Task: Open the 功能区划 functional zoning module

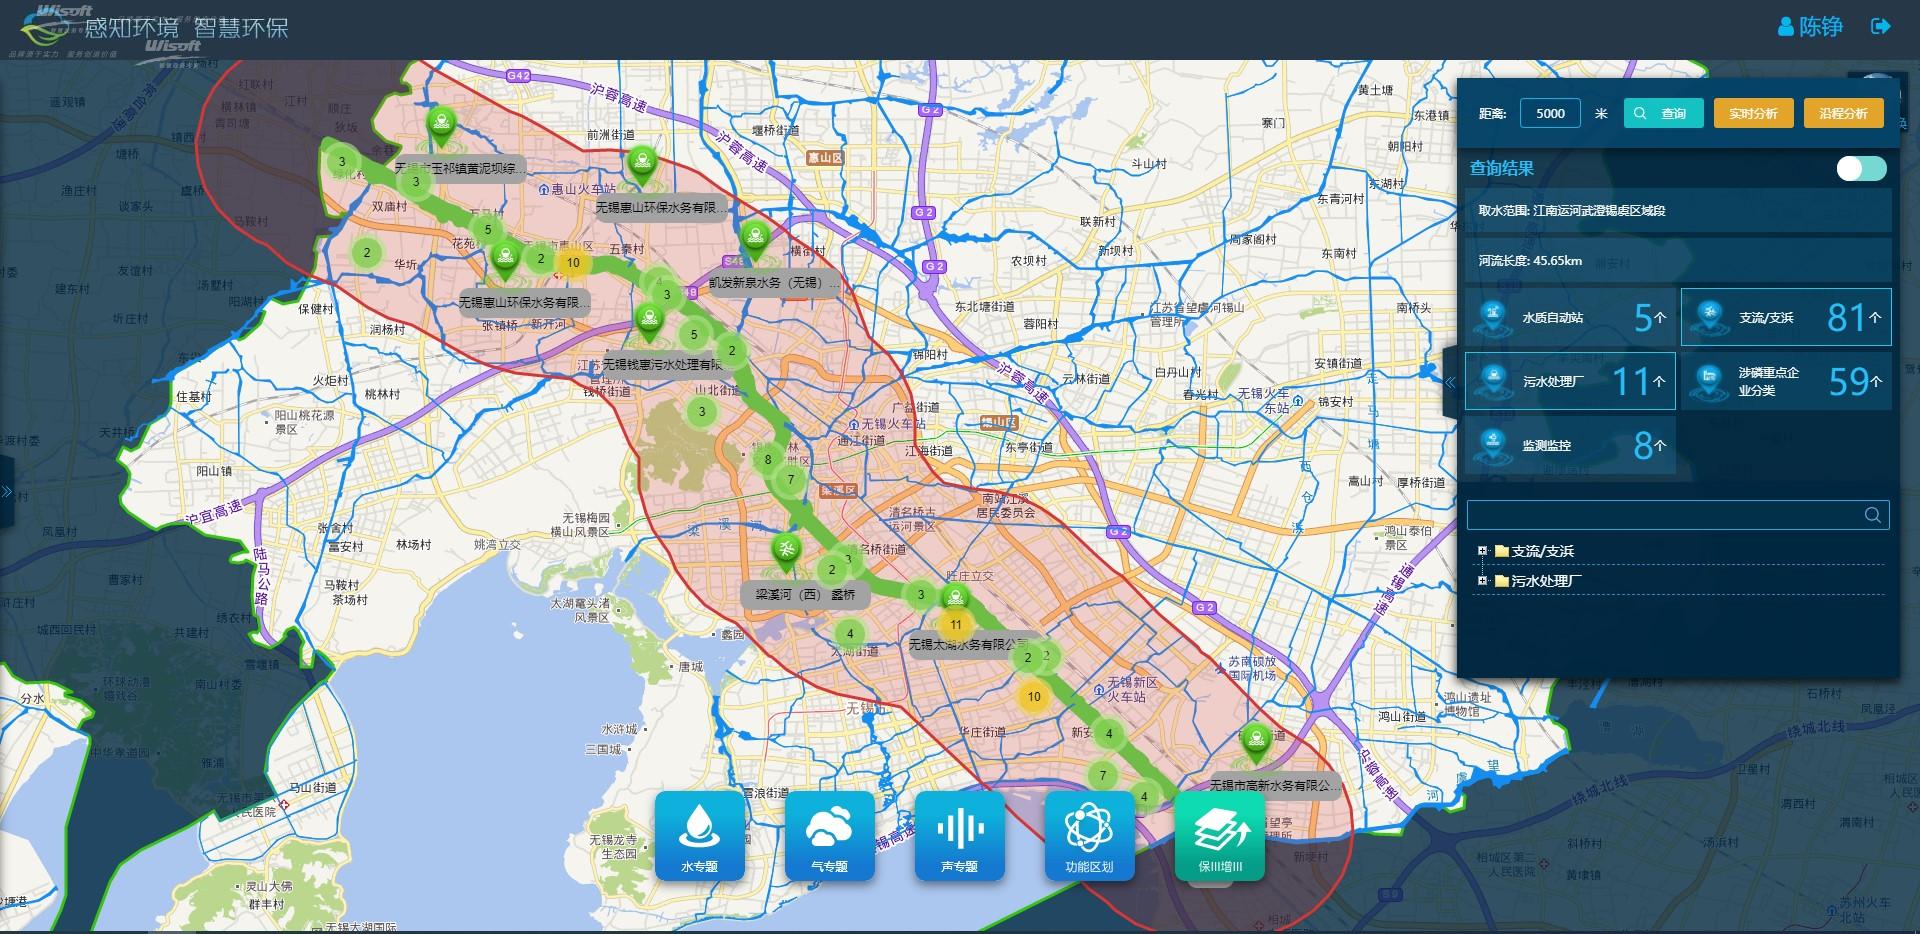Action: click(x=1089, y=836)
